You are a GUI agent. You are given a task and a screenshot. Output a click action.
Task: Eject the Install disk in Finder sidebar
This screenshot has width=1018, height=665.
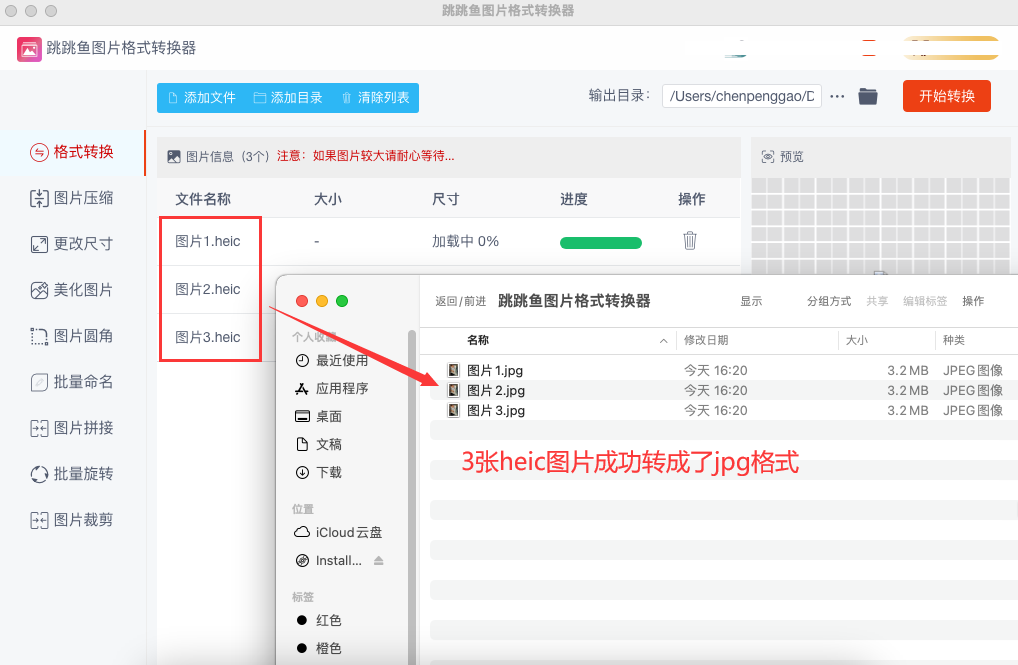click(x=379, y=561)
